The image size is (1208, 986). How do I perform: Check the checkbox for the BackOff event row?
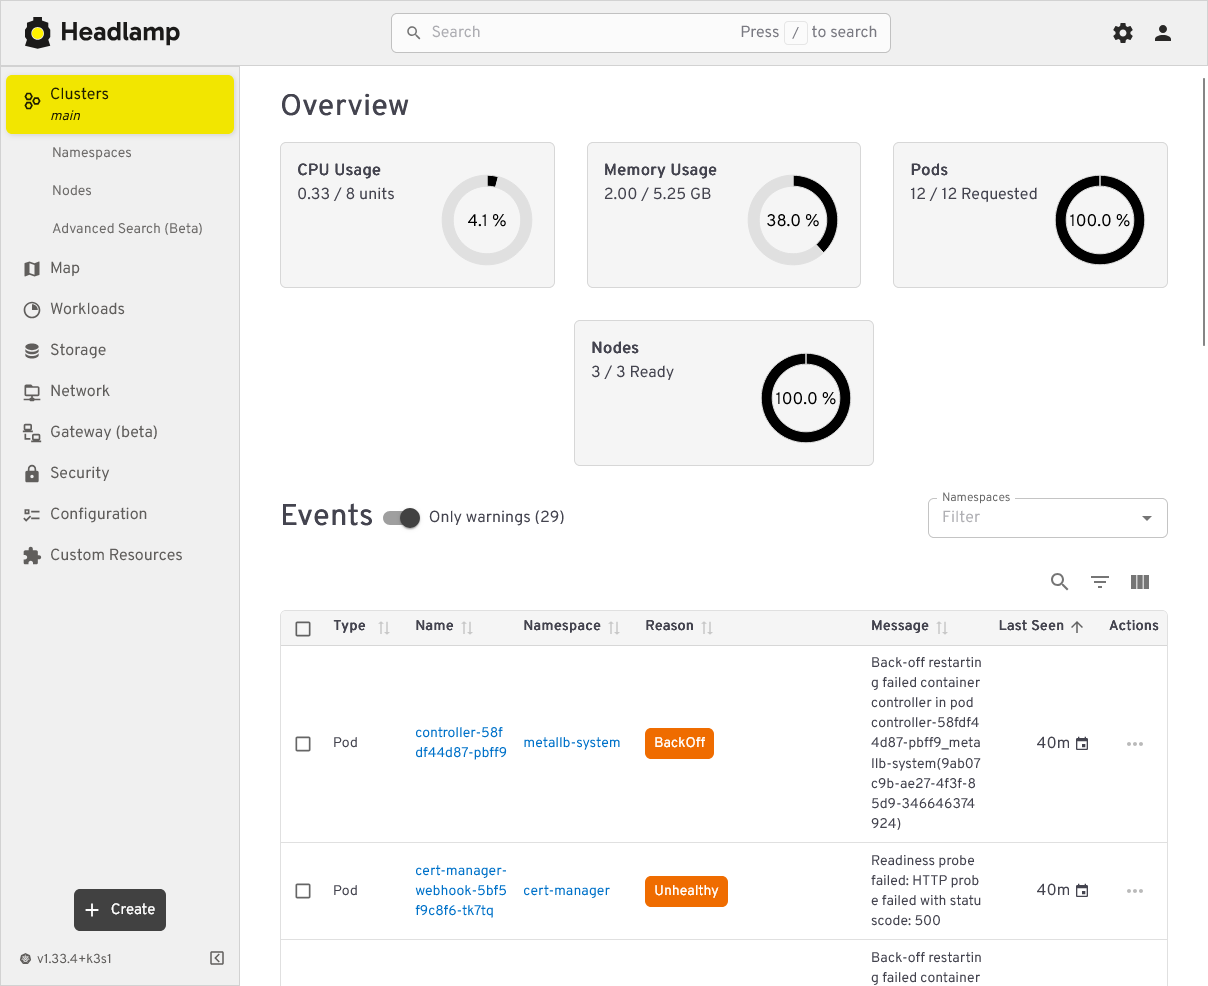(x=303, y=743)
